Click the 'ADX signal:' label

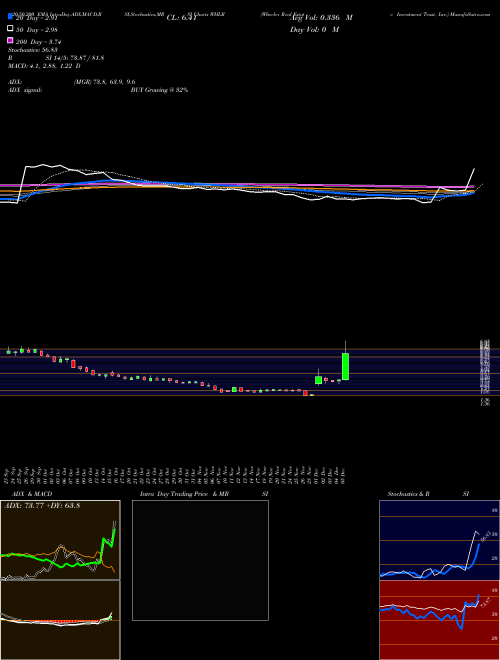24,90
